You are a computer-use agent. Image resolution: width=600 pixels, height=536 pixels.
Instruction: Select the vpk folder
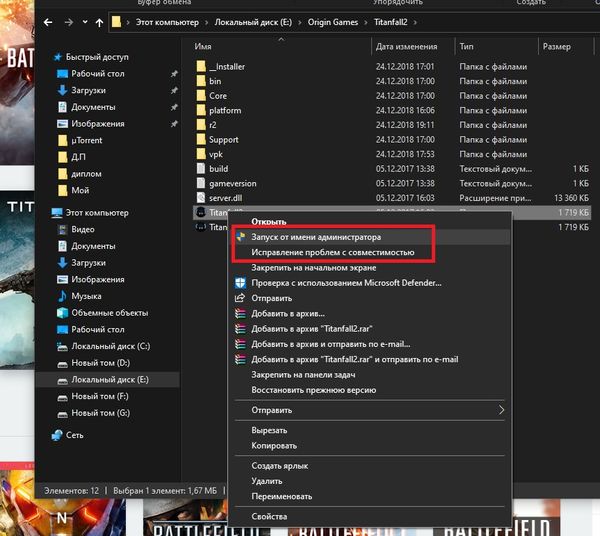pyautogui.click(x=216, y=154)
